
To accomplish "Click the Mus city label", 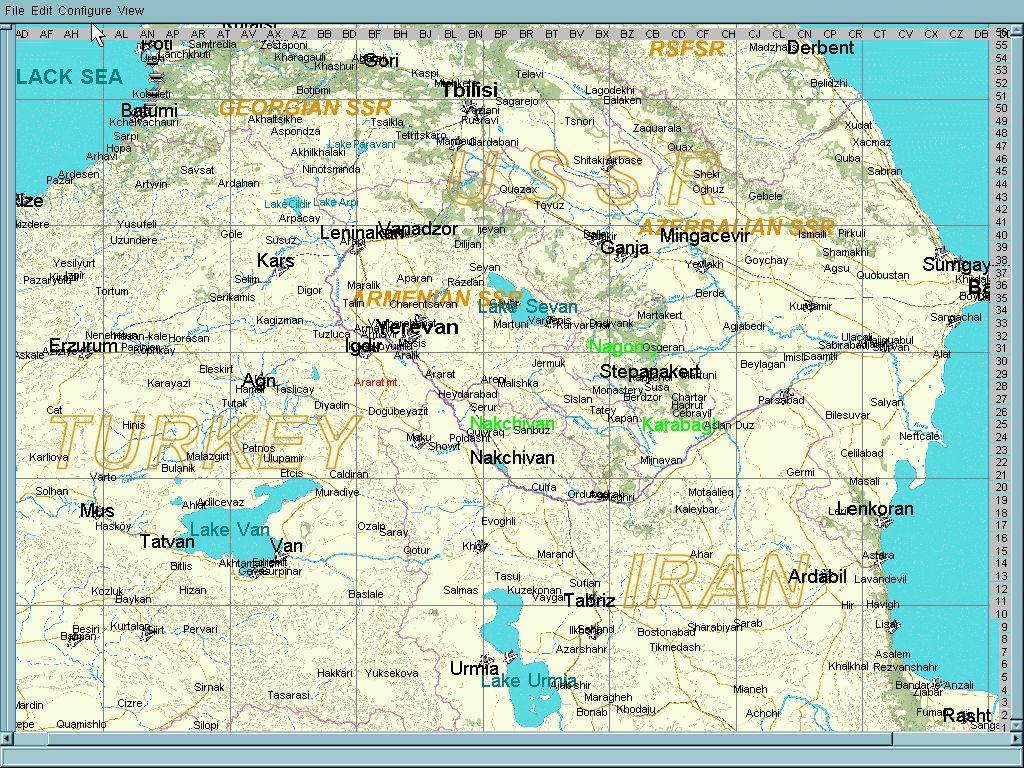I will (97, 511).
